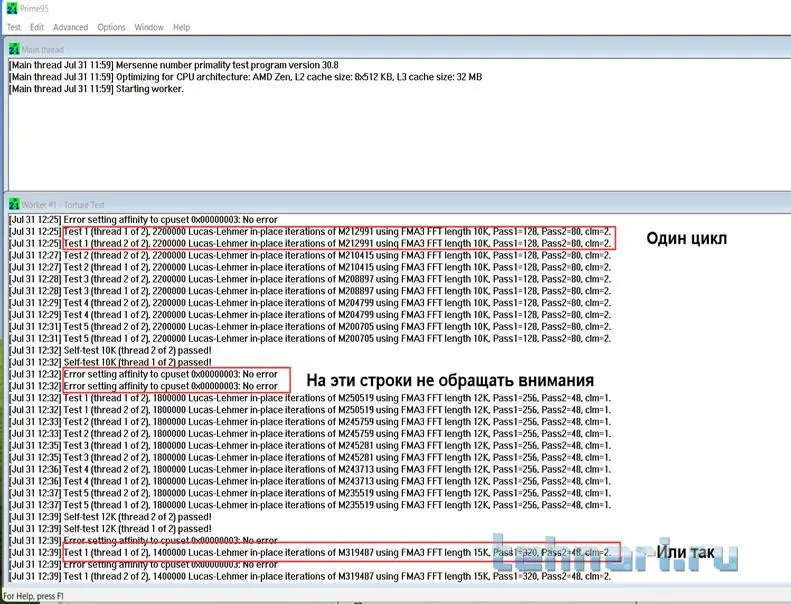Click Test 2 thread 2 of 2 M245759 line

(x=310, y=434)
